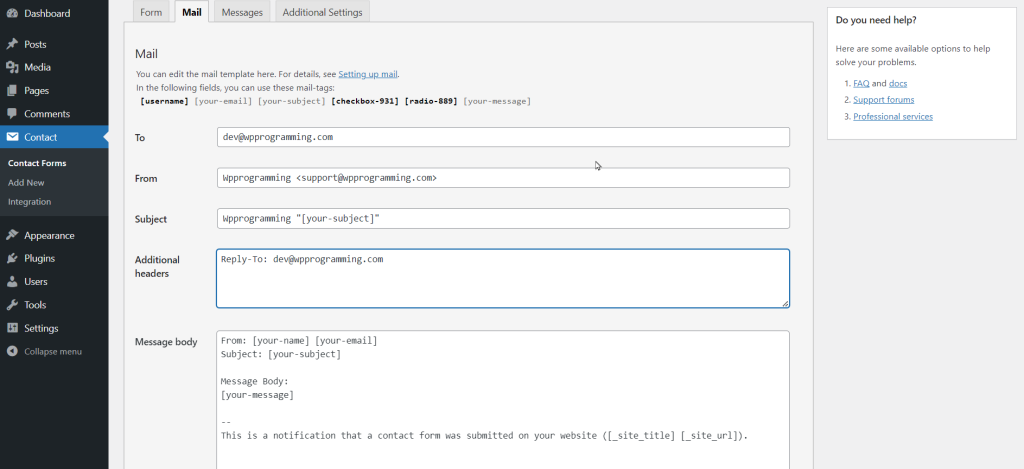Open Media via its icon
The width and height of the screenshot is (1024, 469).
click(12, 68)
